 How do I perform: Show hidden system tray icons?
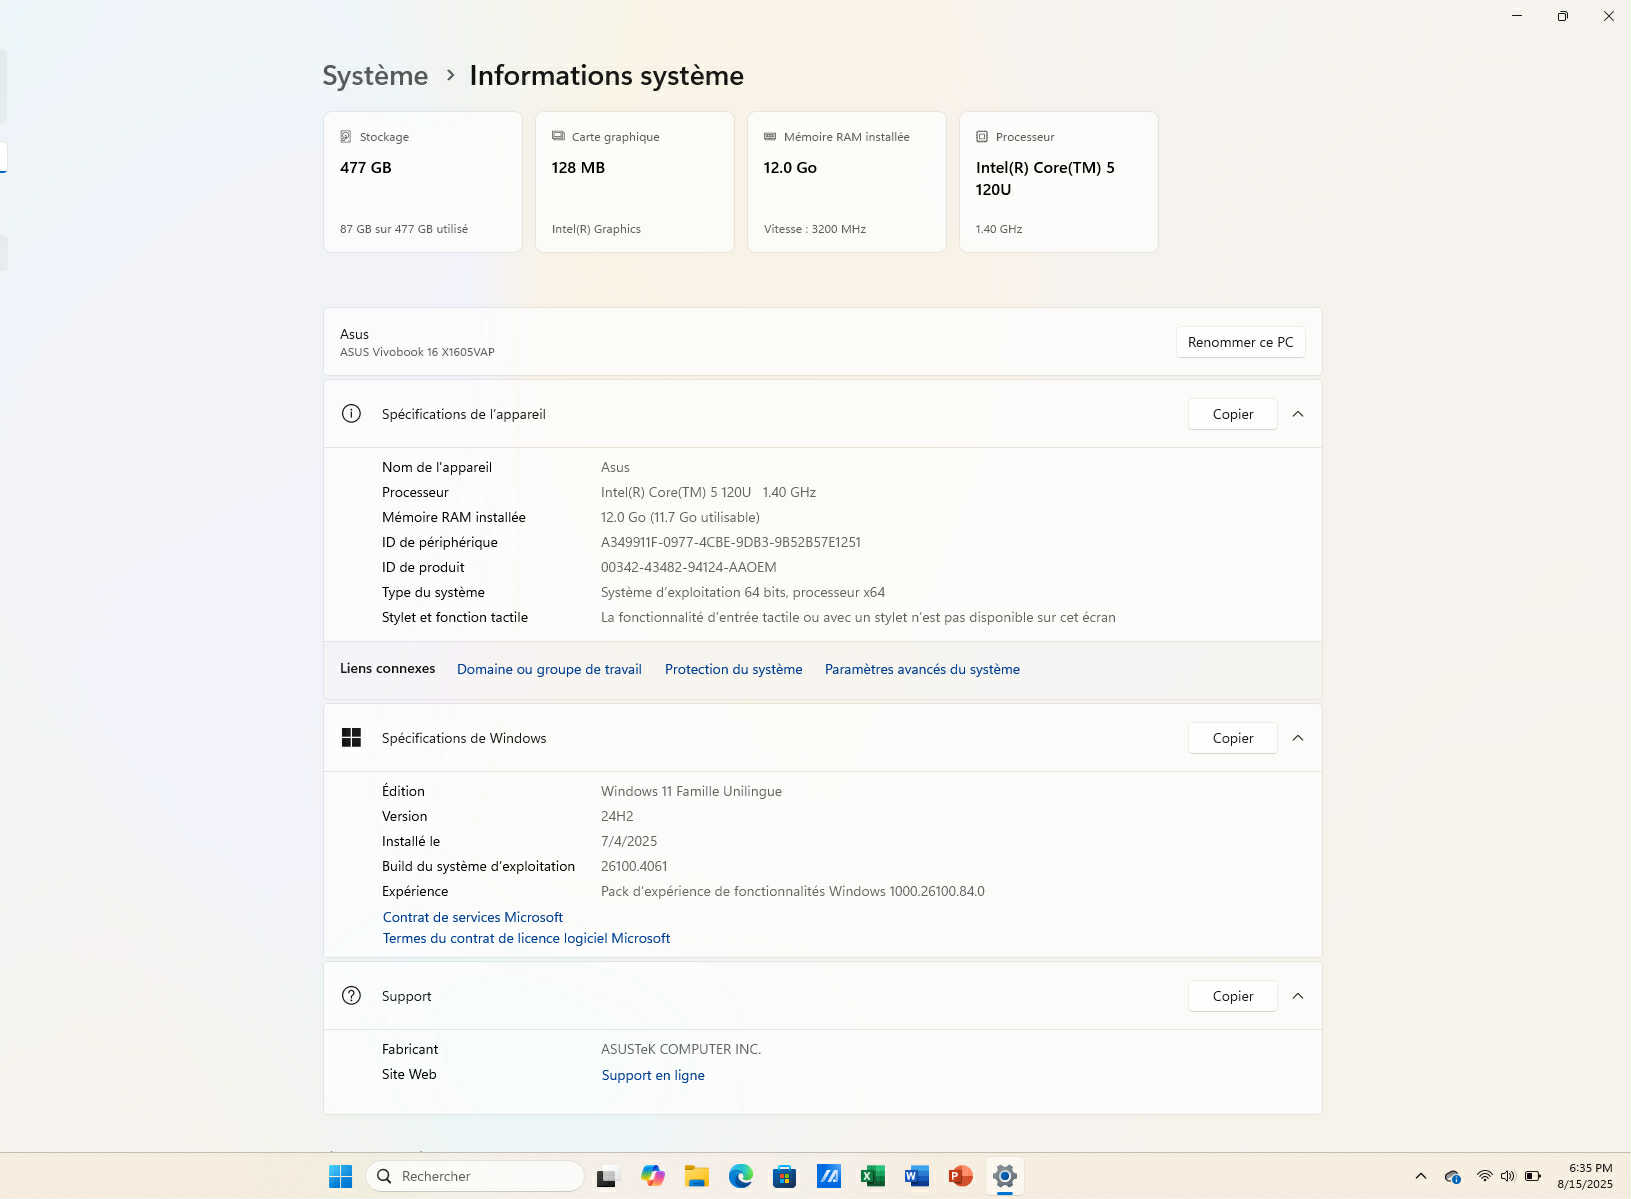[x=1421, y=1176]
